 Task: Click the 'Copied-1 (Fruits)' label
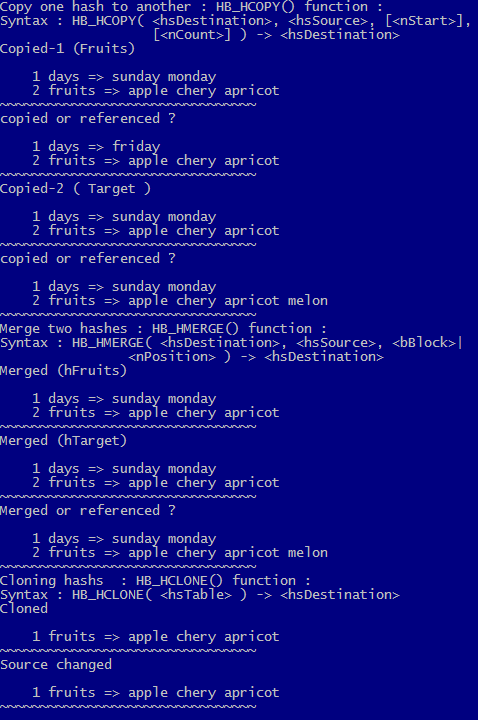point(67,49)
